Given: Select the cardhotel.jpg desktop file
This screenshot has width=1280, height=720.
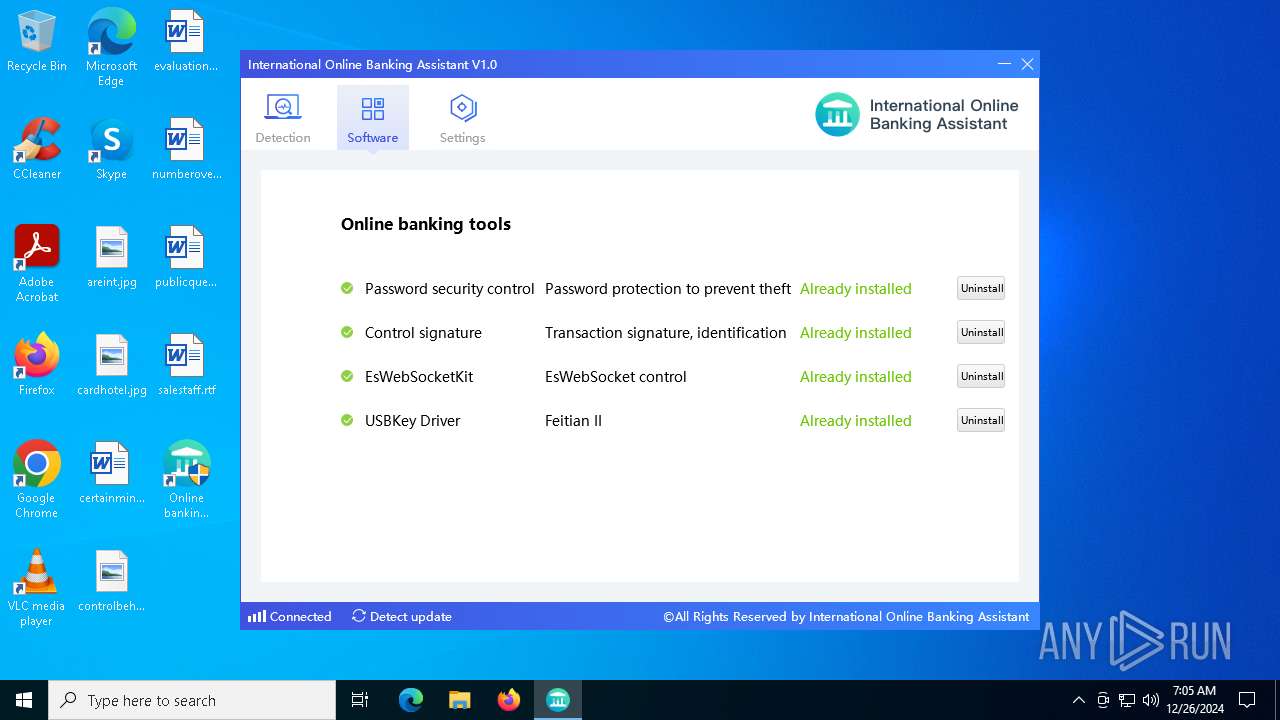Looking at the screenshot, I should (111, 365).
